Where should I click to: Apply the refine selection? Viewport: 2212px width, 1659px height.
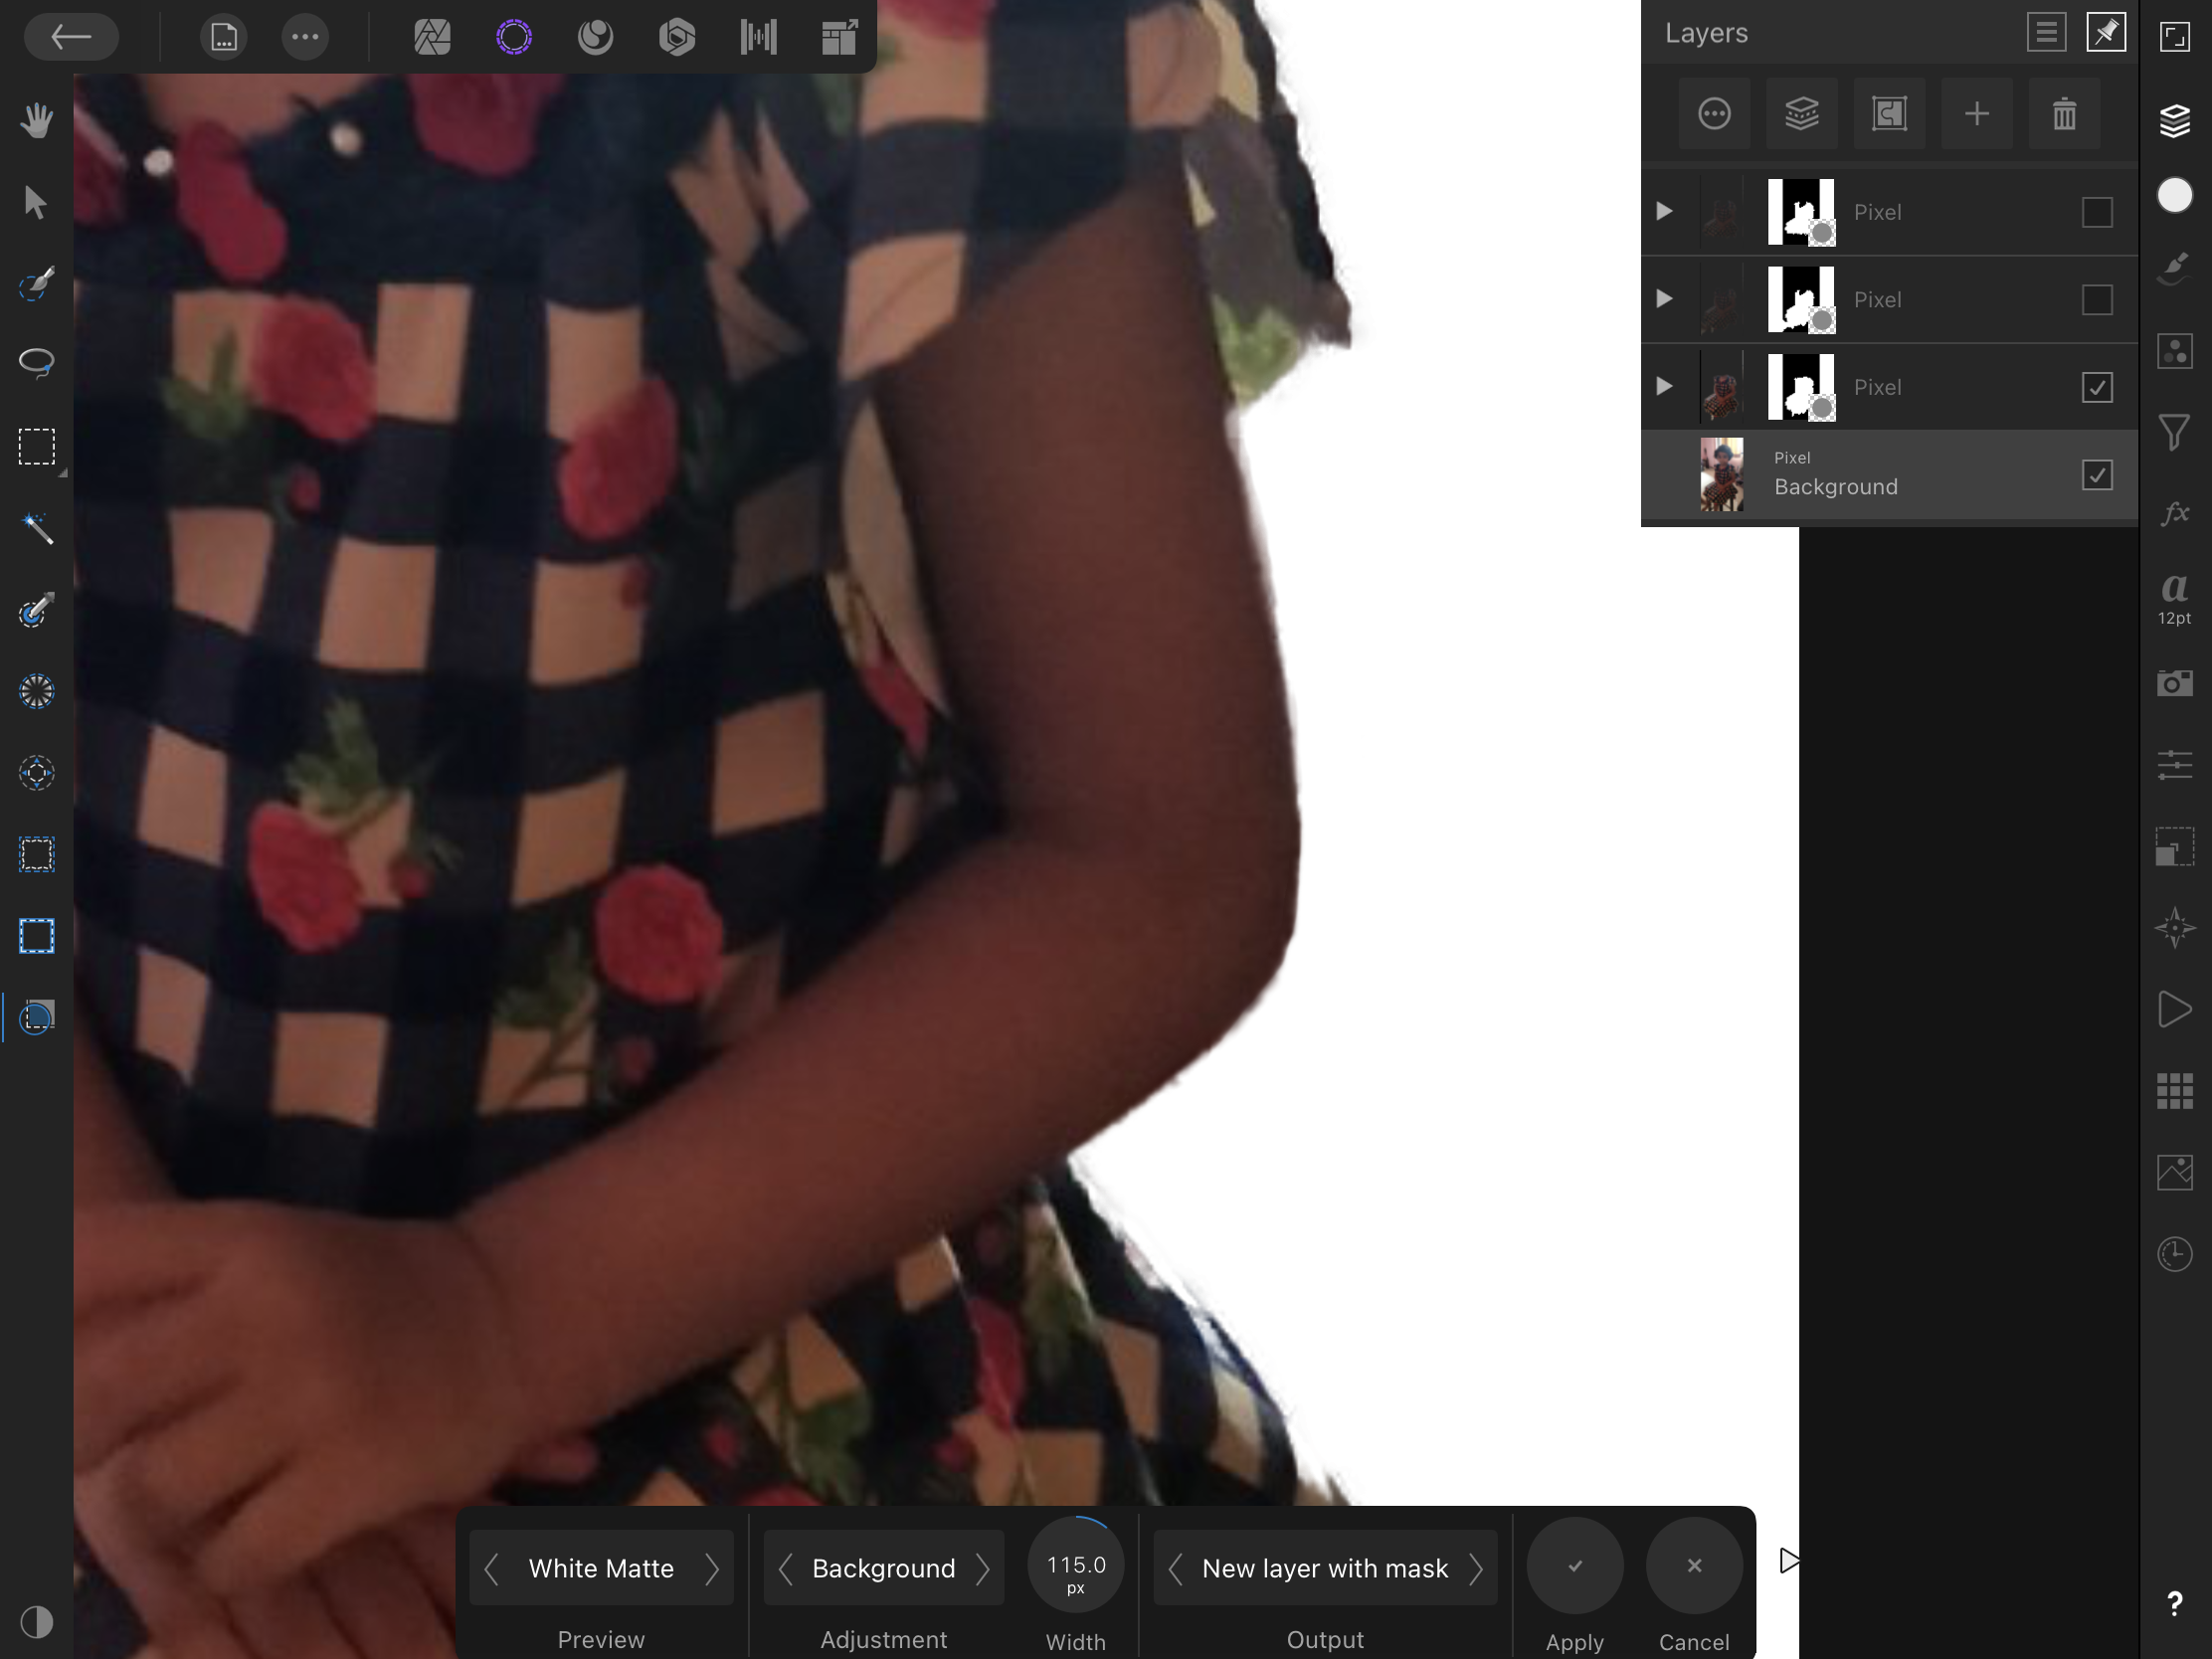coord(1575,1566)
